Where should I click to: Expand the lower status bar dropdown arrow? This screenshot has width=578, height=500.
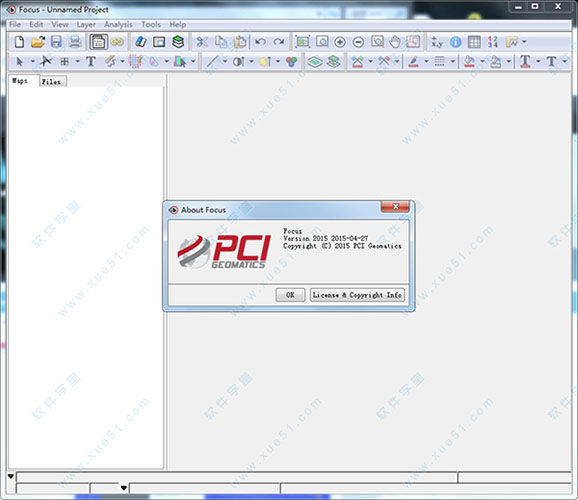pyautogui.click(x=124, y=488)
